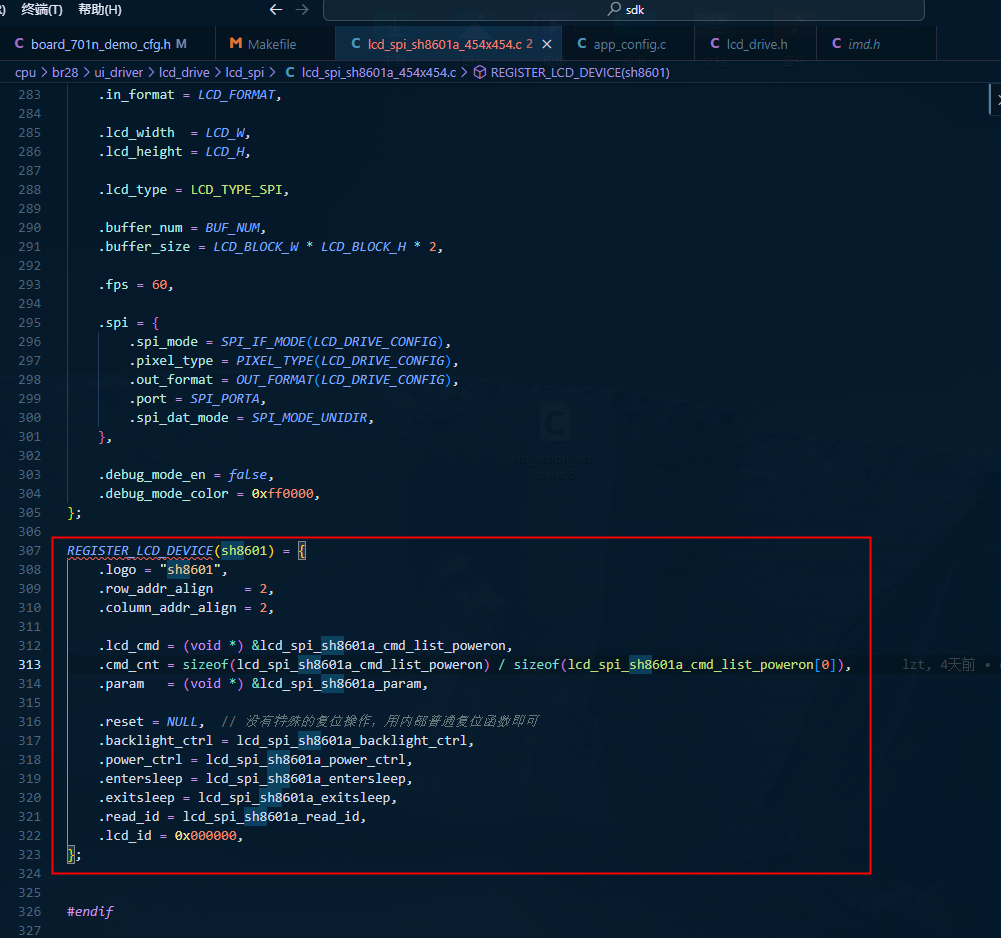Click the NULL value on line 316
1001x938 pixels.
182,722
